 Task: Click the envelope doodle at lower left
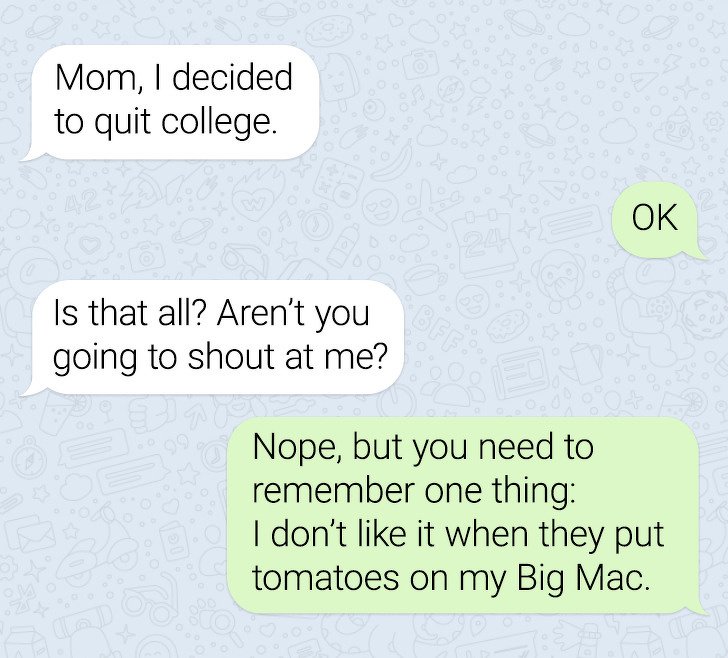pos(36,535)
